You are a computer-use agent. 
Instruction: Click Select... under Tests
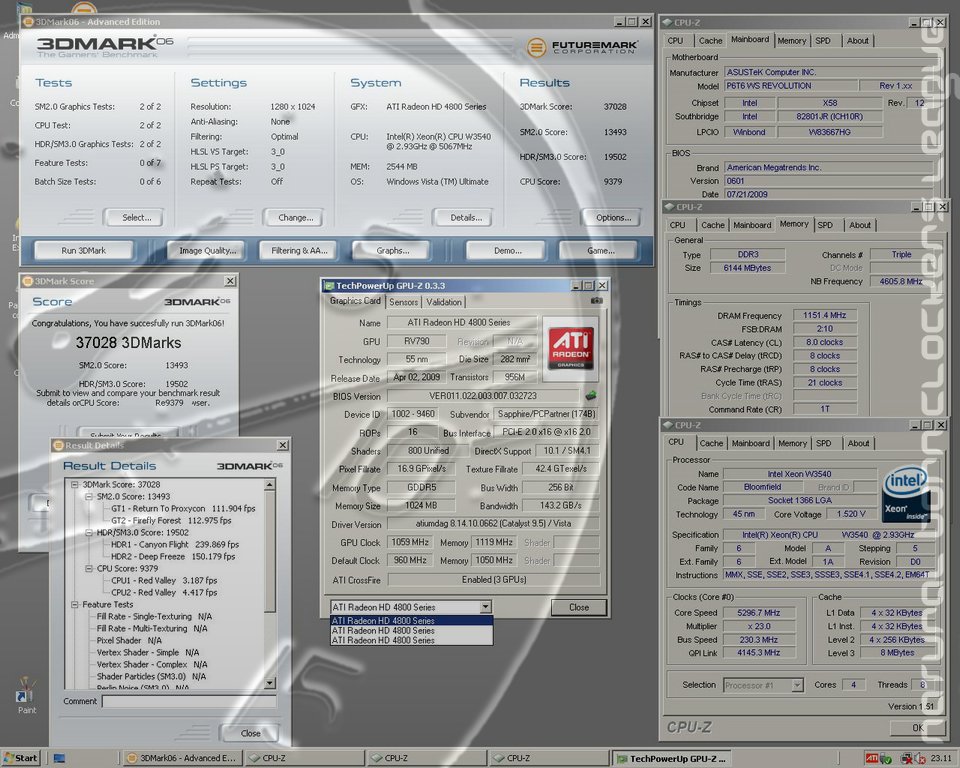pos(137,217)
